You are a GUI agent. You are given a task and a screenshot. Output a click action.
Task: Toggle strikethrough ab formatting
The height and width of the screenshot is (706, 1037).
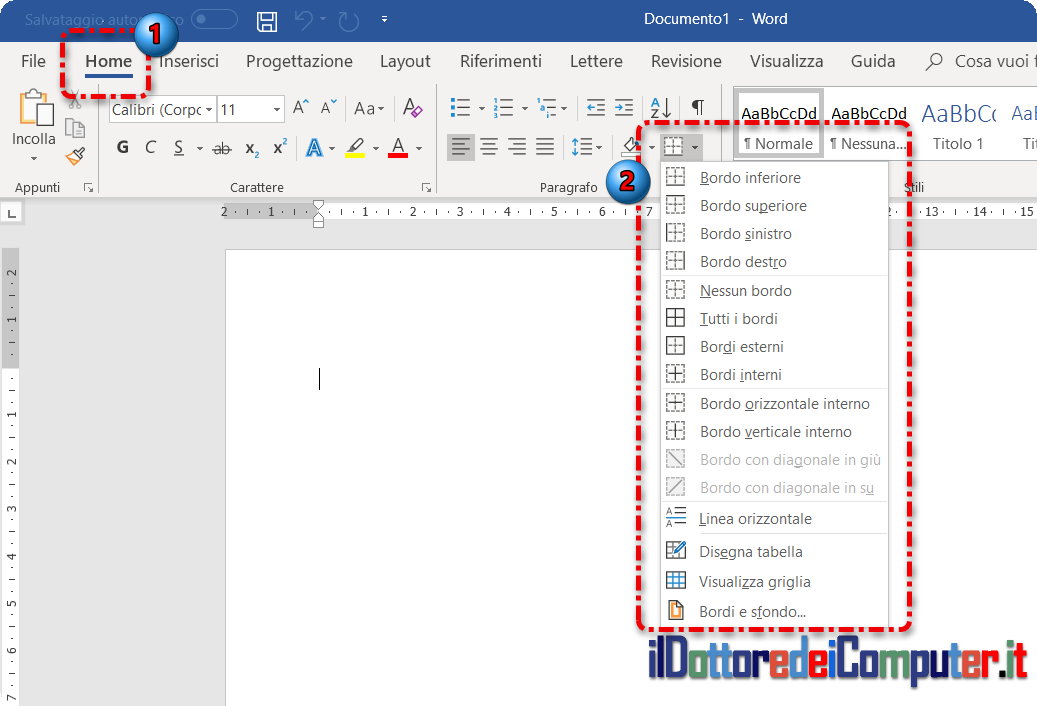tap(222, 148)
